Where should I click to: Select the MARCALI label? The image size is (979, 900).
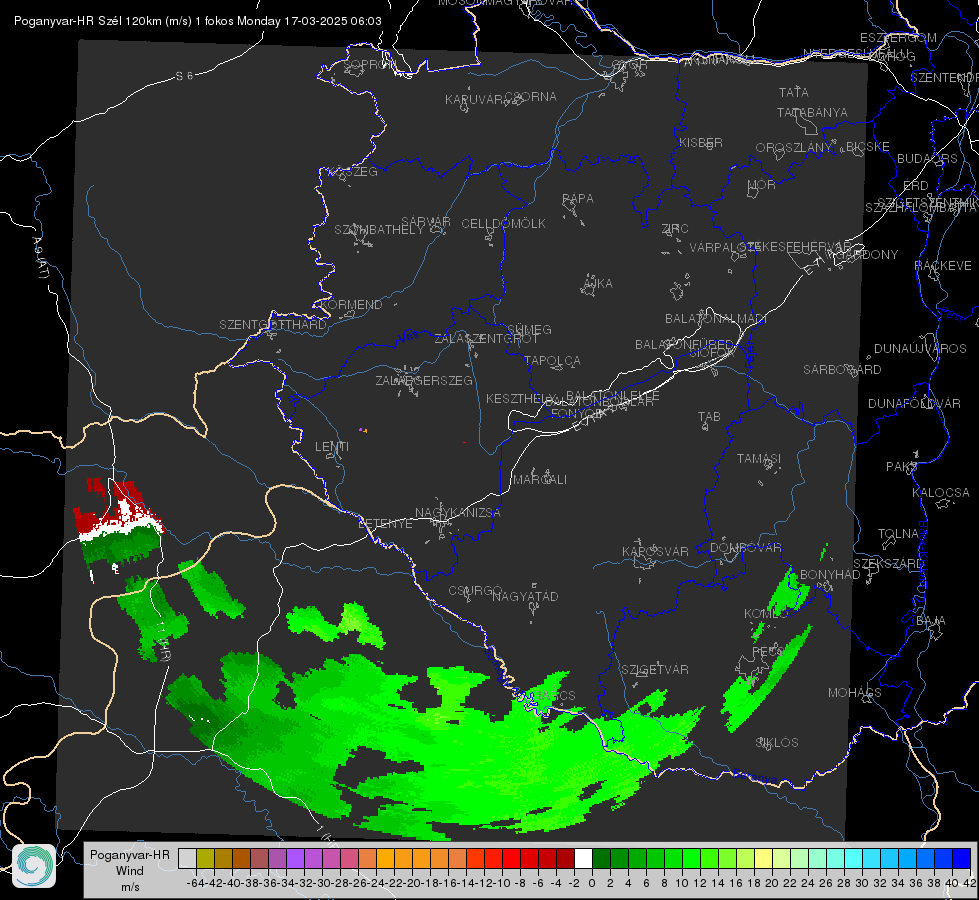point(539,480)
